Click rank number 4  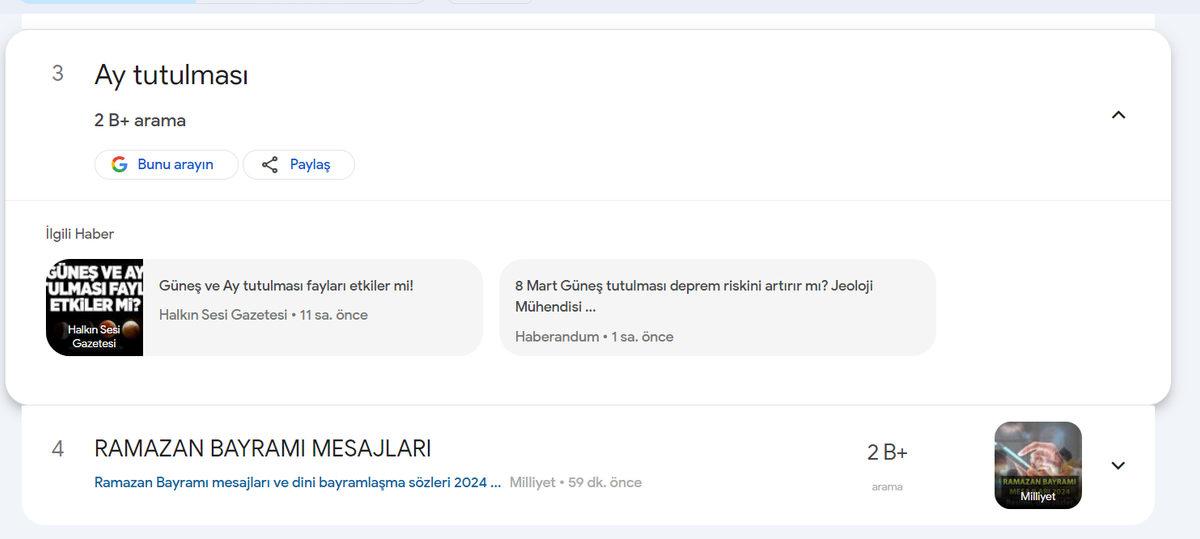click(58, 449)
